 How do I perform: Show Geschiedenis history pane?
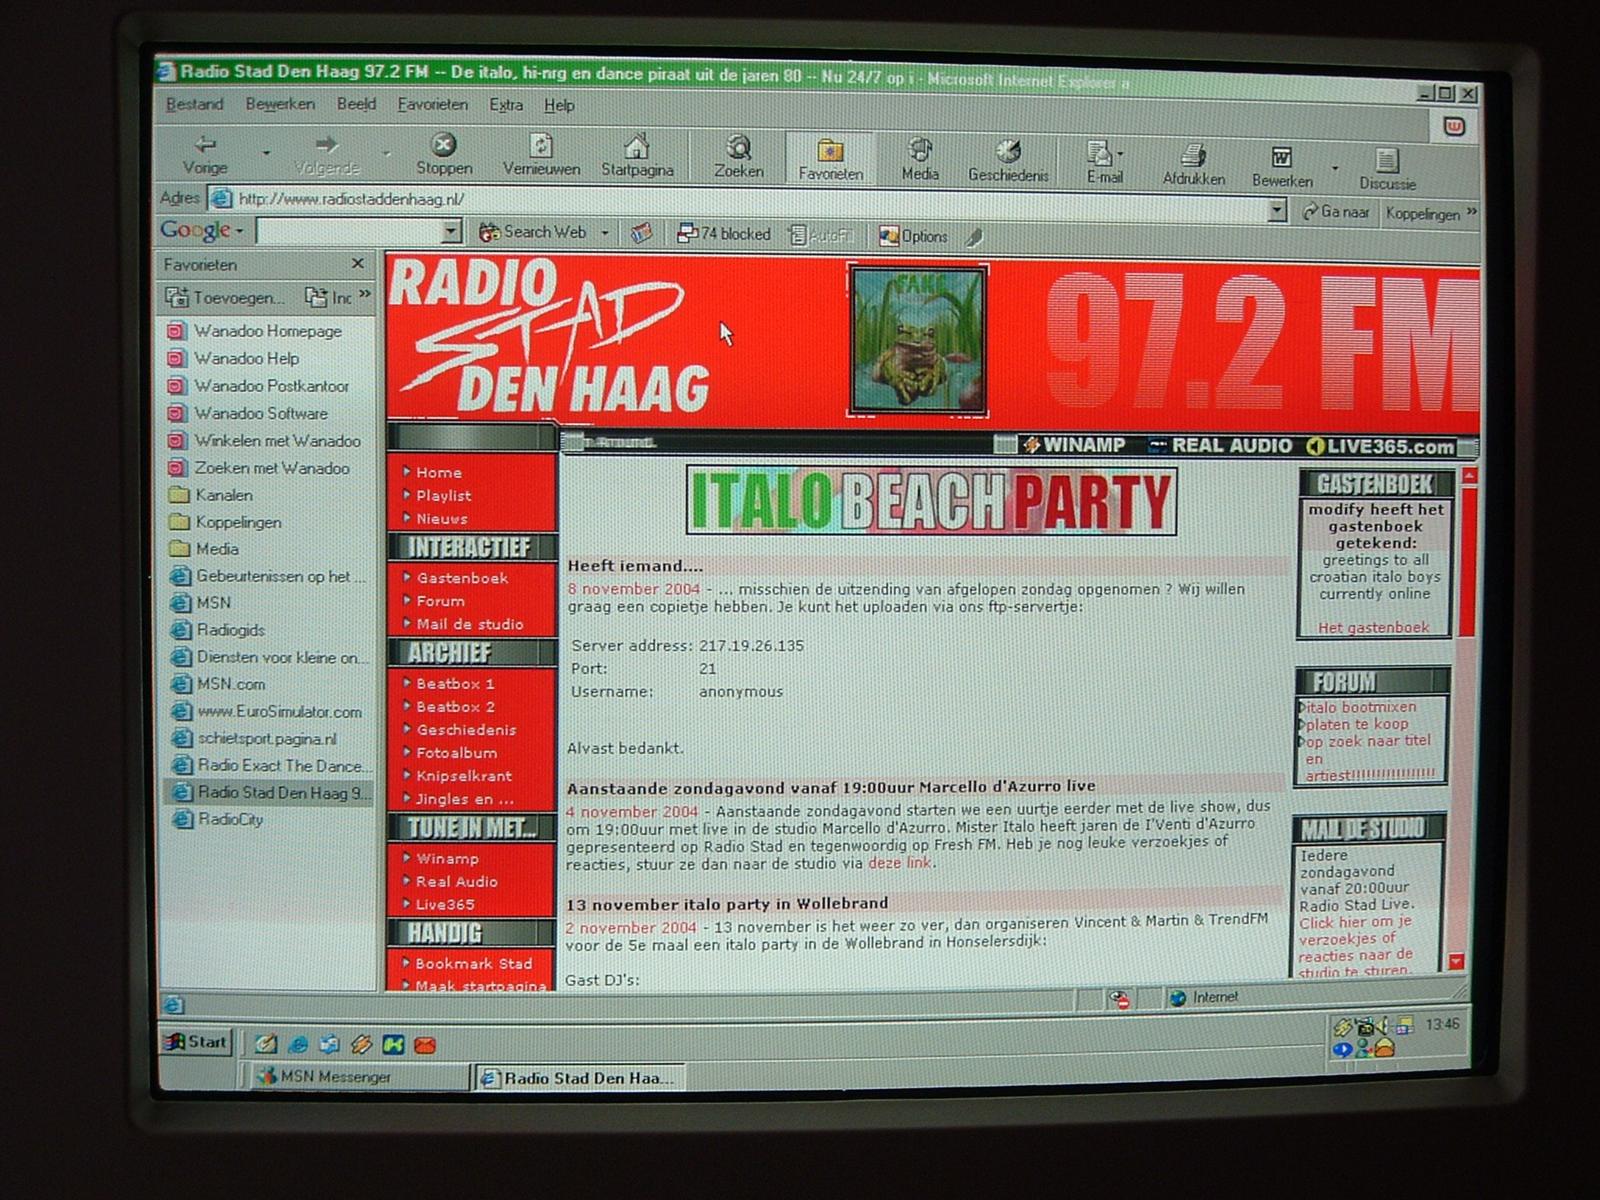pos(1008,160)
